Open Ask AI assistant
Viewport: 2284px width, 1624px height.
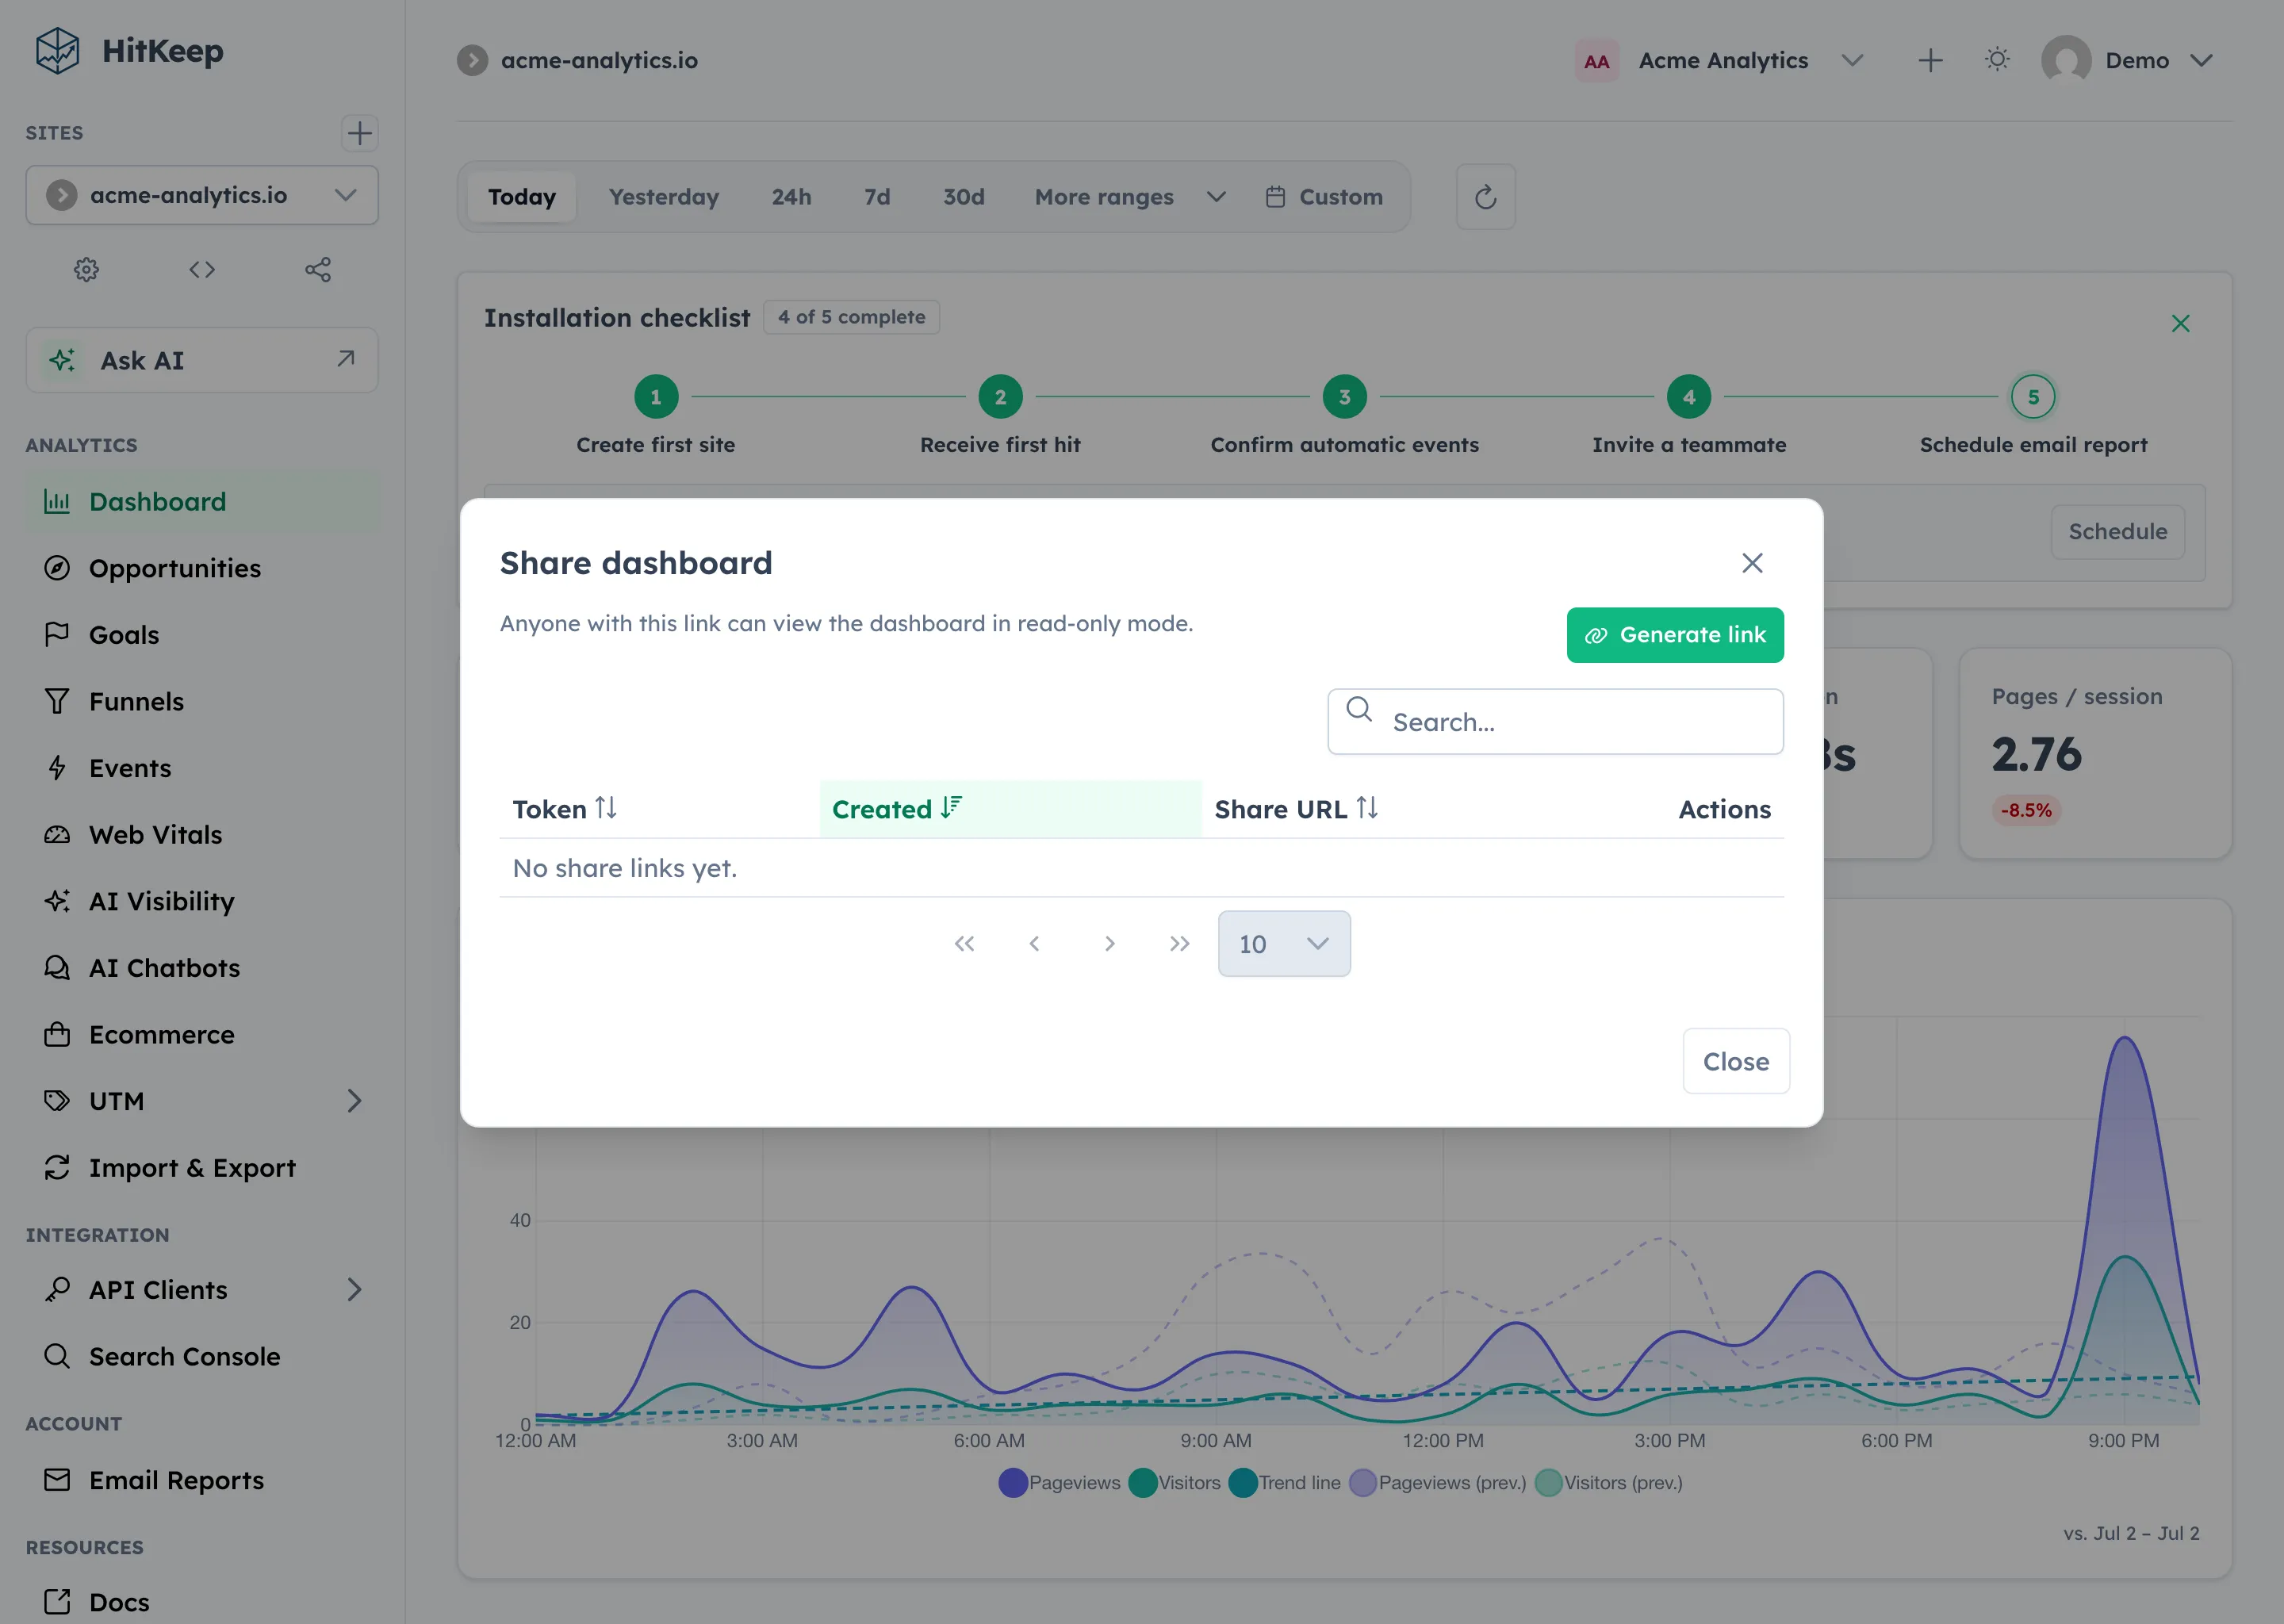click(202, 360)
